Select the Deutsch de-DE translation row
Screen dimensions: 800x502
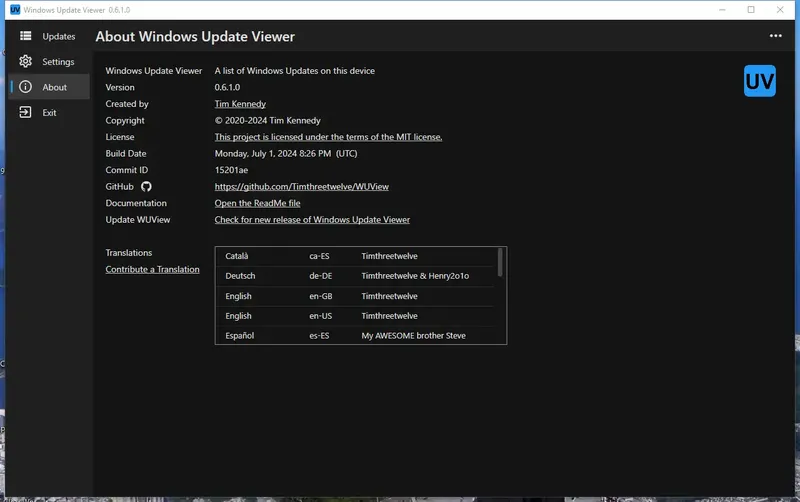click(x=356, y=276)
